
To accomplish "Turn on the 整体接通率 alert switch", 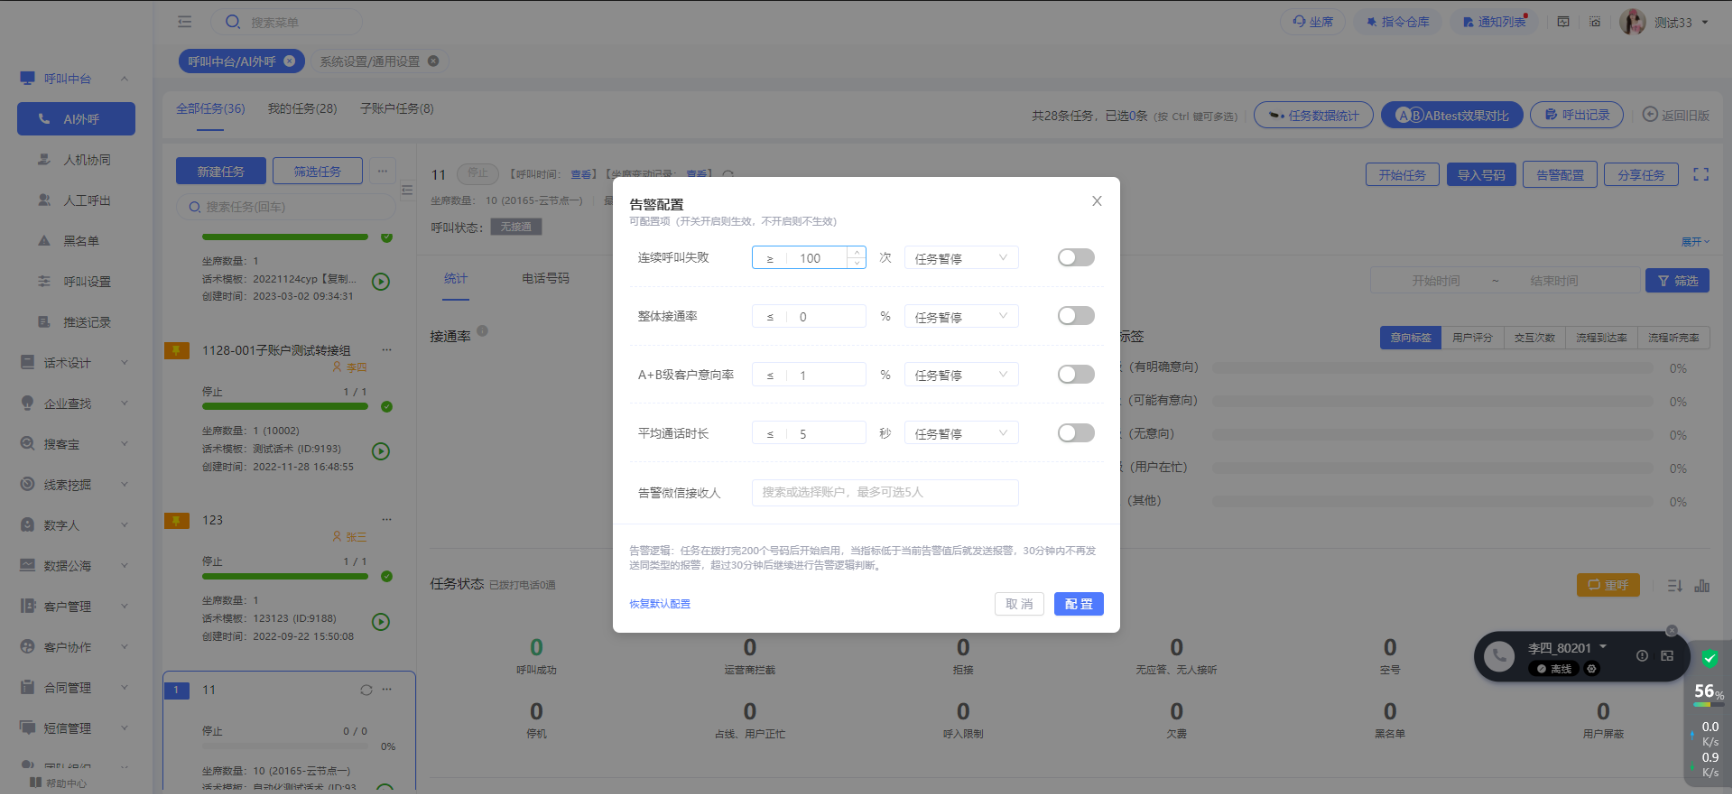I will click(x=1076, y=316).
